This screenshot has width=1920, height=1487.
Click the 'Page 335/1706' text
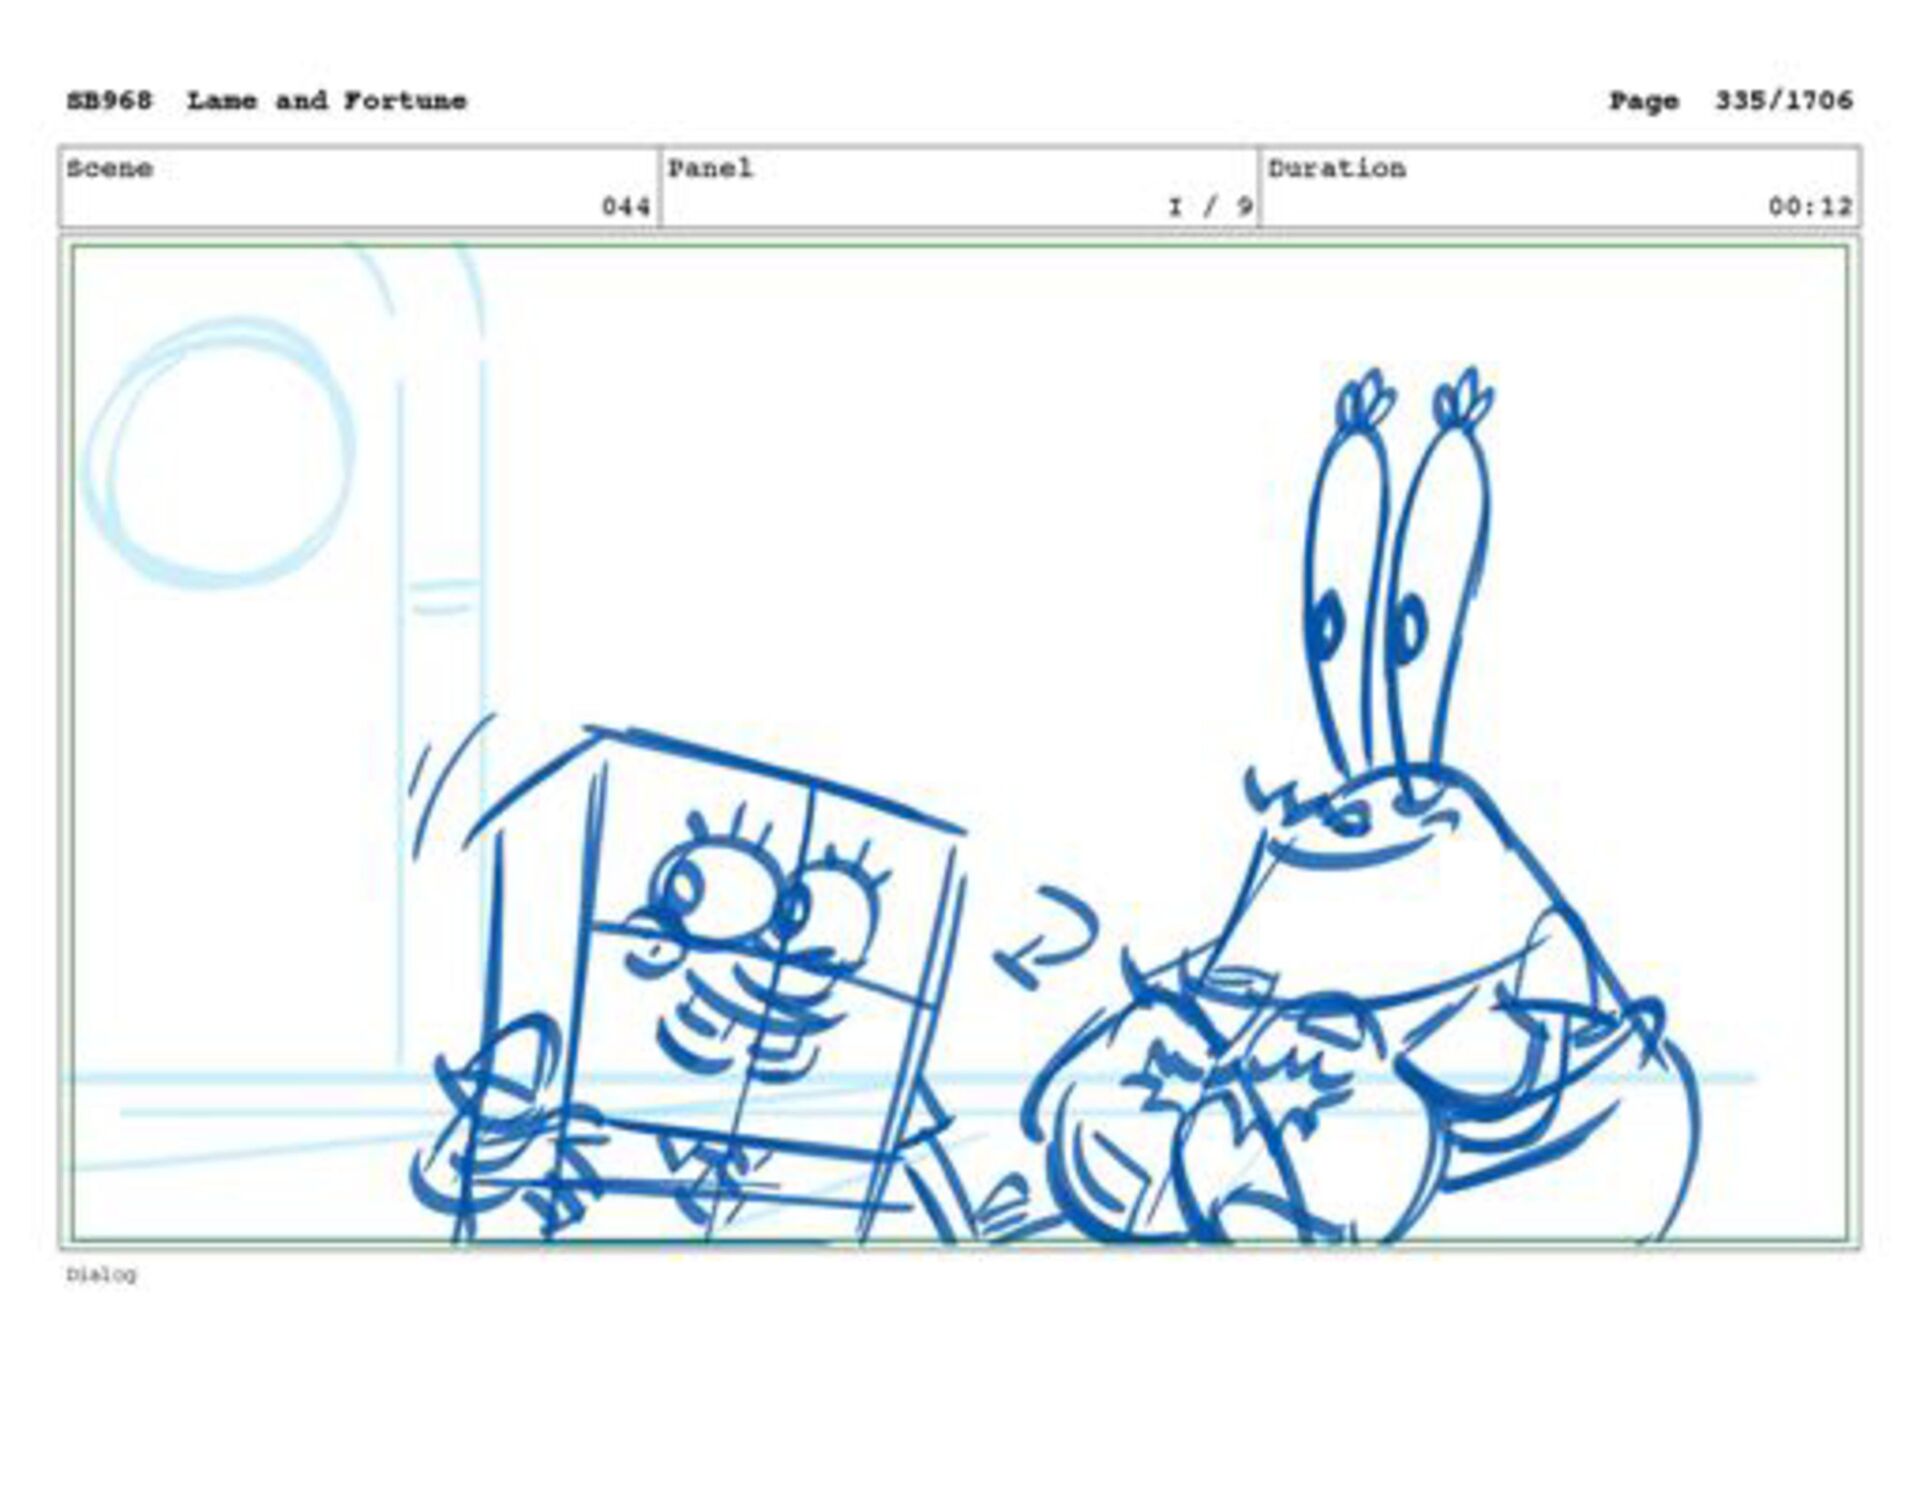(x=1730, y=101)
